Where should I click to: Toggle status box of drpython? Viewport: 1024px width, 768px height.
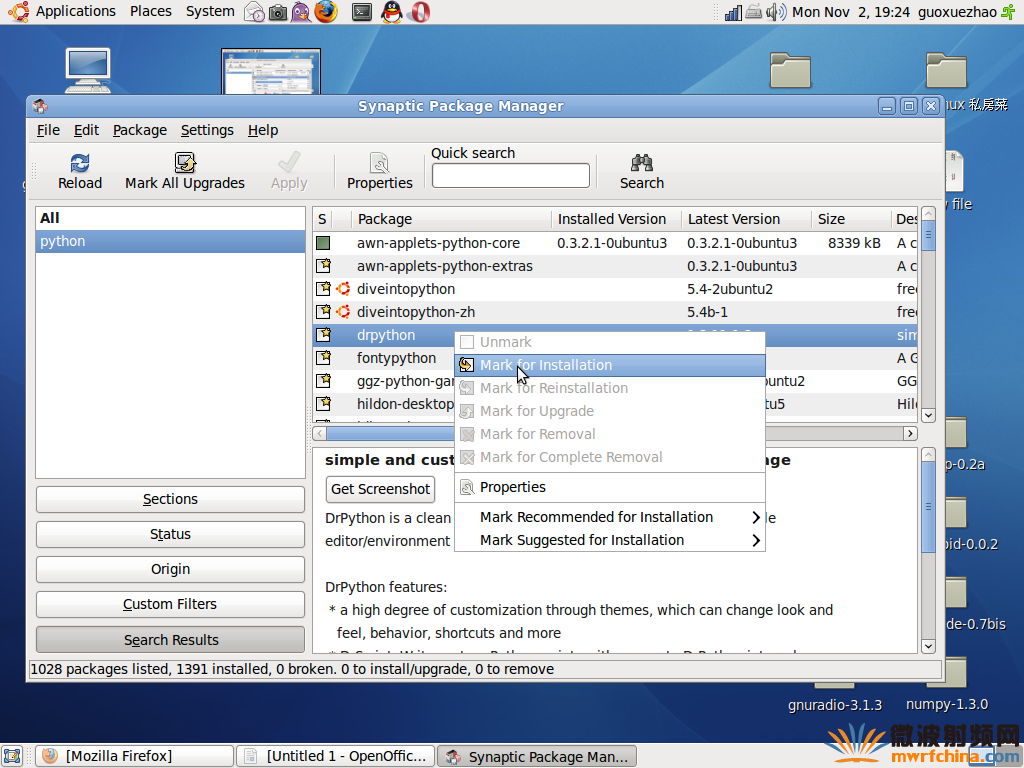click(323, 334)
